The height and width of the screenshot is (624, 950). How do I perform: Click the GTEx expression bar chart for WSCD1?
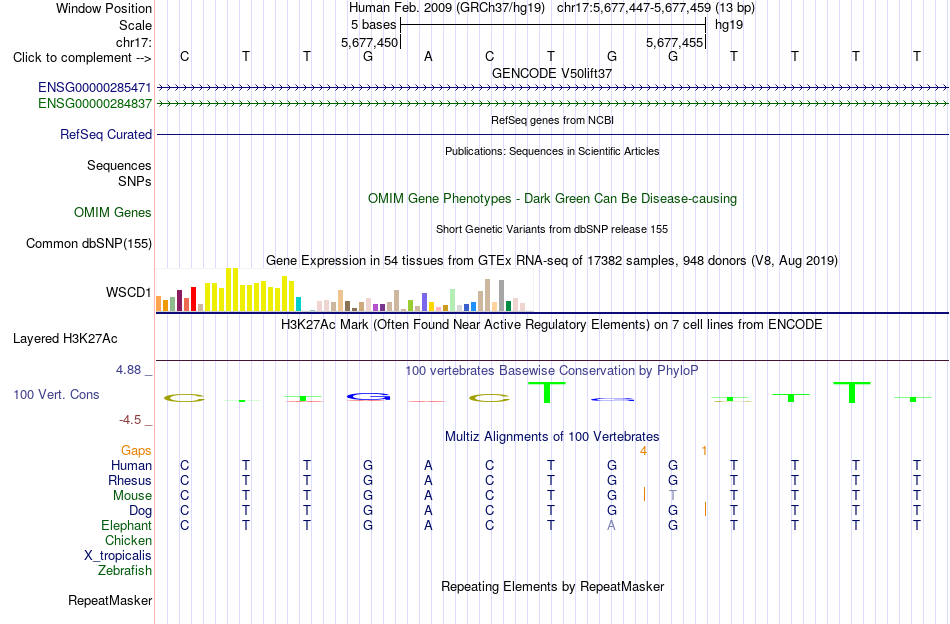[344, 290]
